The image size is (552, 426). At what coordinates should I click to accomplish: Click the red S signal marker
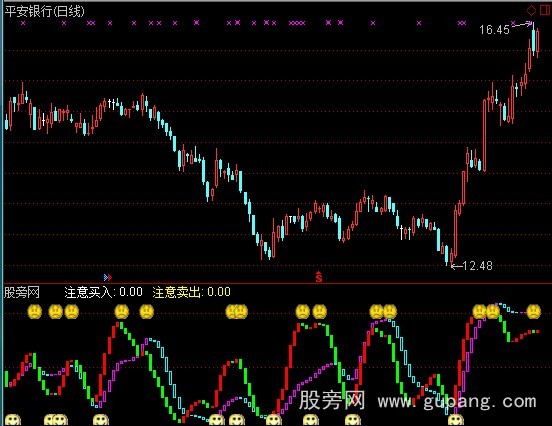[319, 277]
